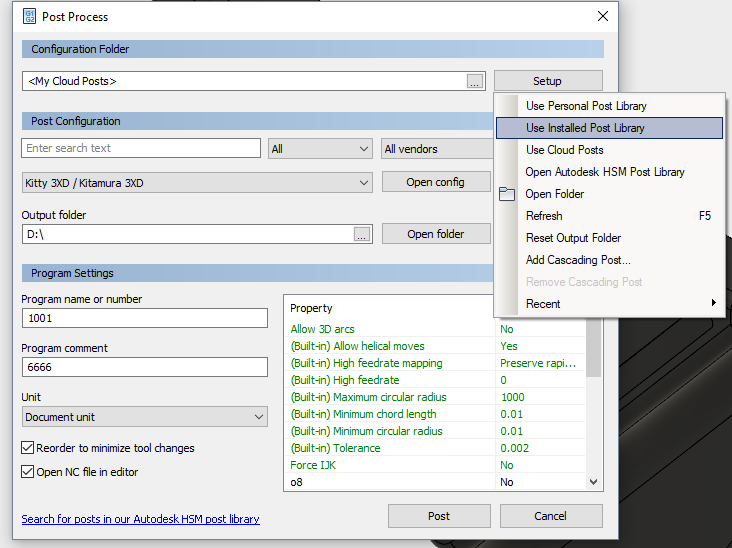Choose Open Folder in the Setup menu
This screenshot has height=548, width=732.
609,194
